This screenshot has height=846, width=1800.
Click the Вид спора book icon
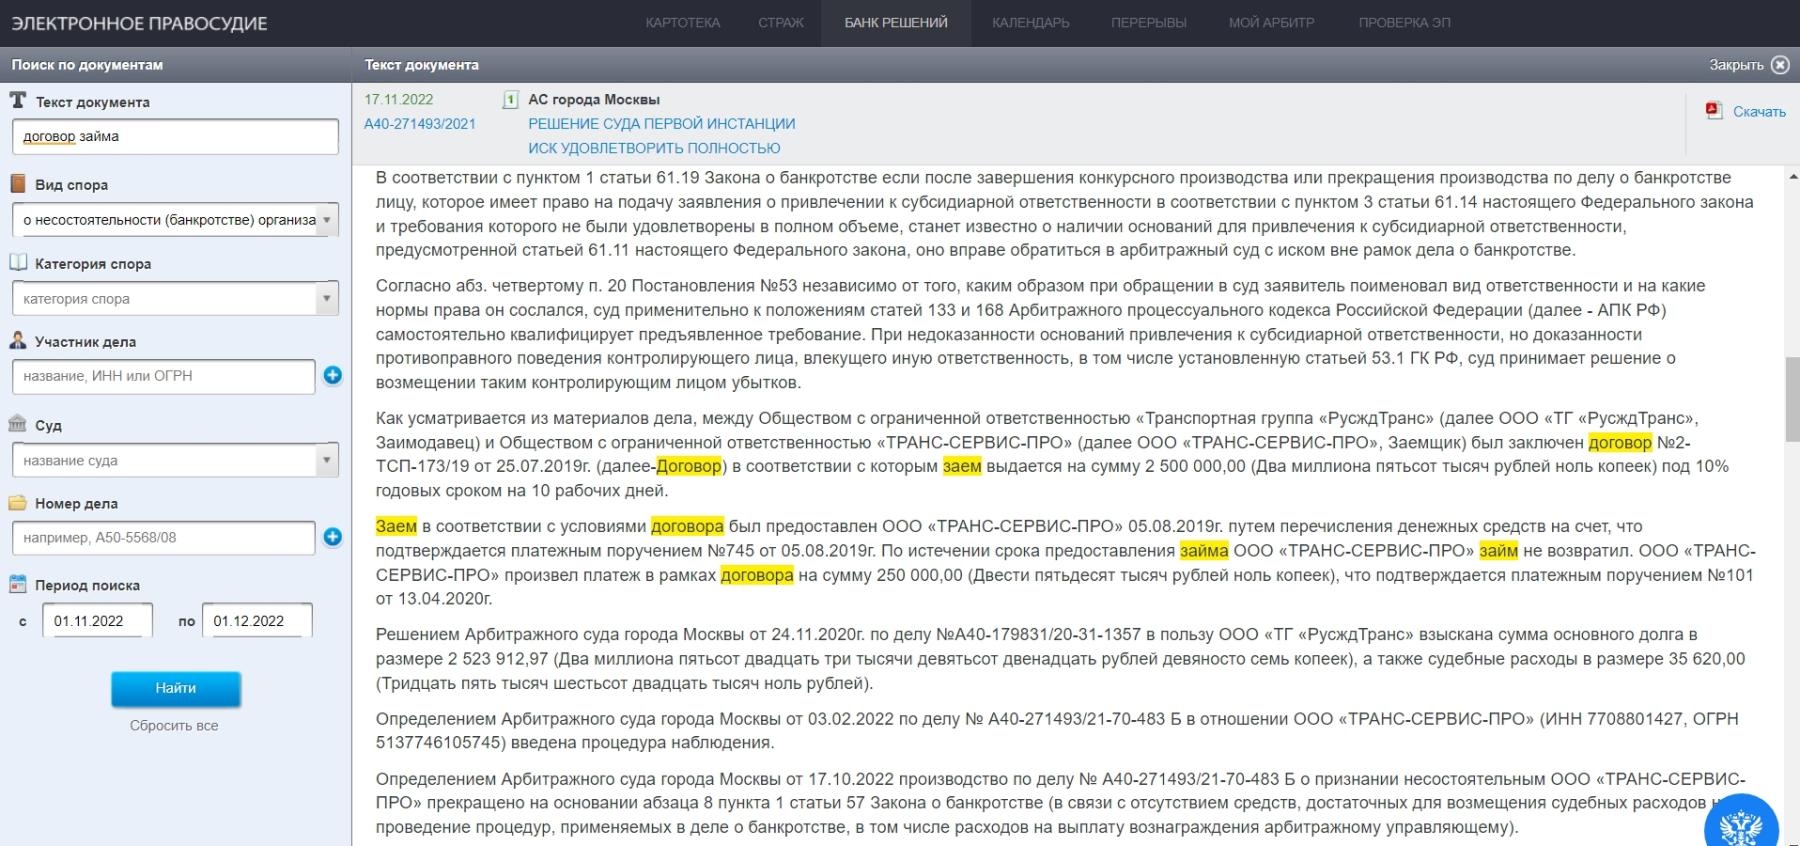click(x=18, y=184)
